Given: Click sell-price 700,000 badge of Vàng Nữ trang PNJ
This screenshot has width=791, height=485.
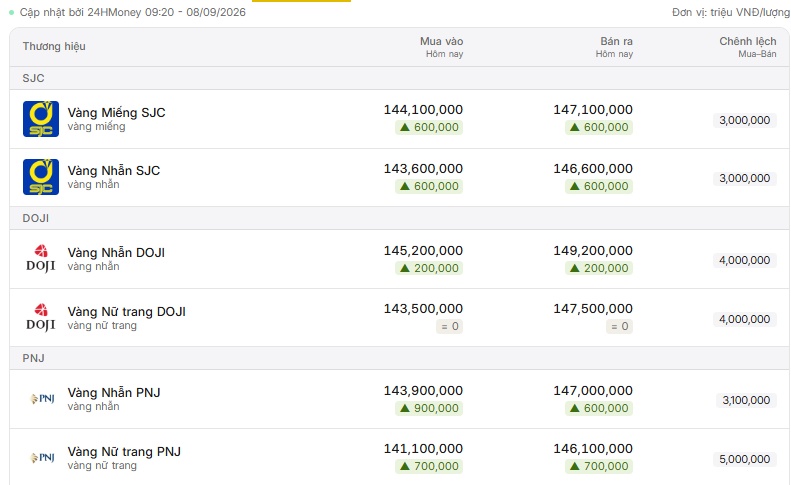Looking at the screenshot, I should tap(599, 466).
